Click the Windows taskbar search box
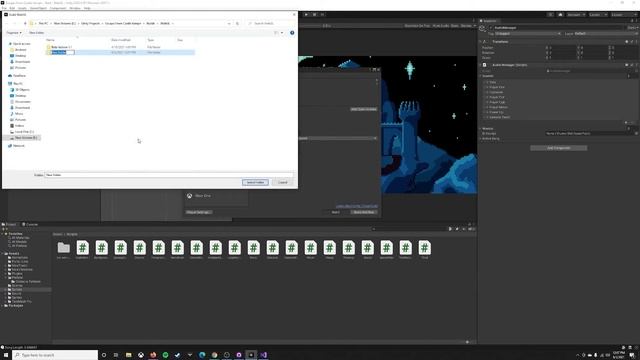This screenshot has width=640, height=360. 55,355
